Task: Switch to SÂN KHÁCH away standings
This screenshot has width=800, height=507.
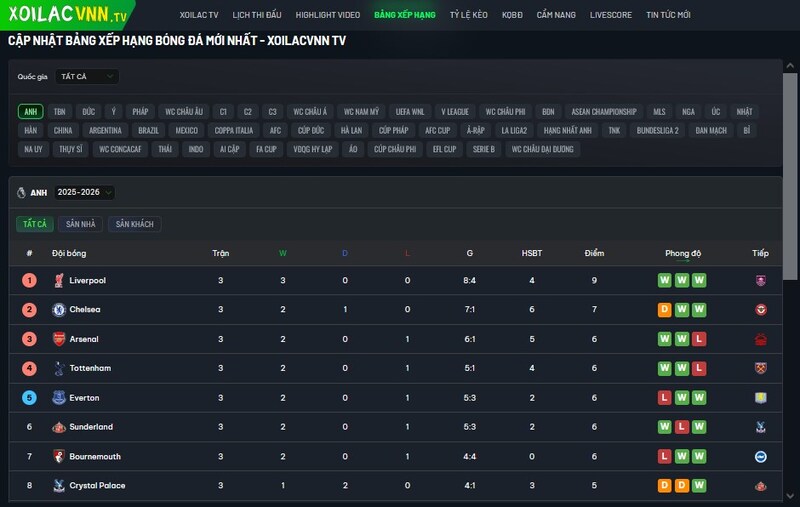Action: coord(135,224)
